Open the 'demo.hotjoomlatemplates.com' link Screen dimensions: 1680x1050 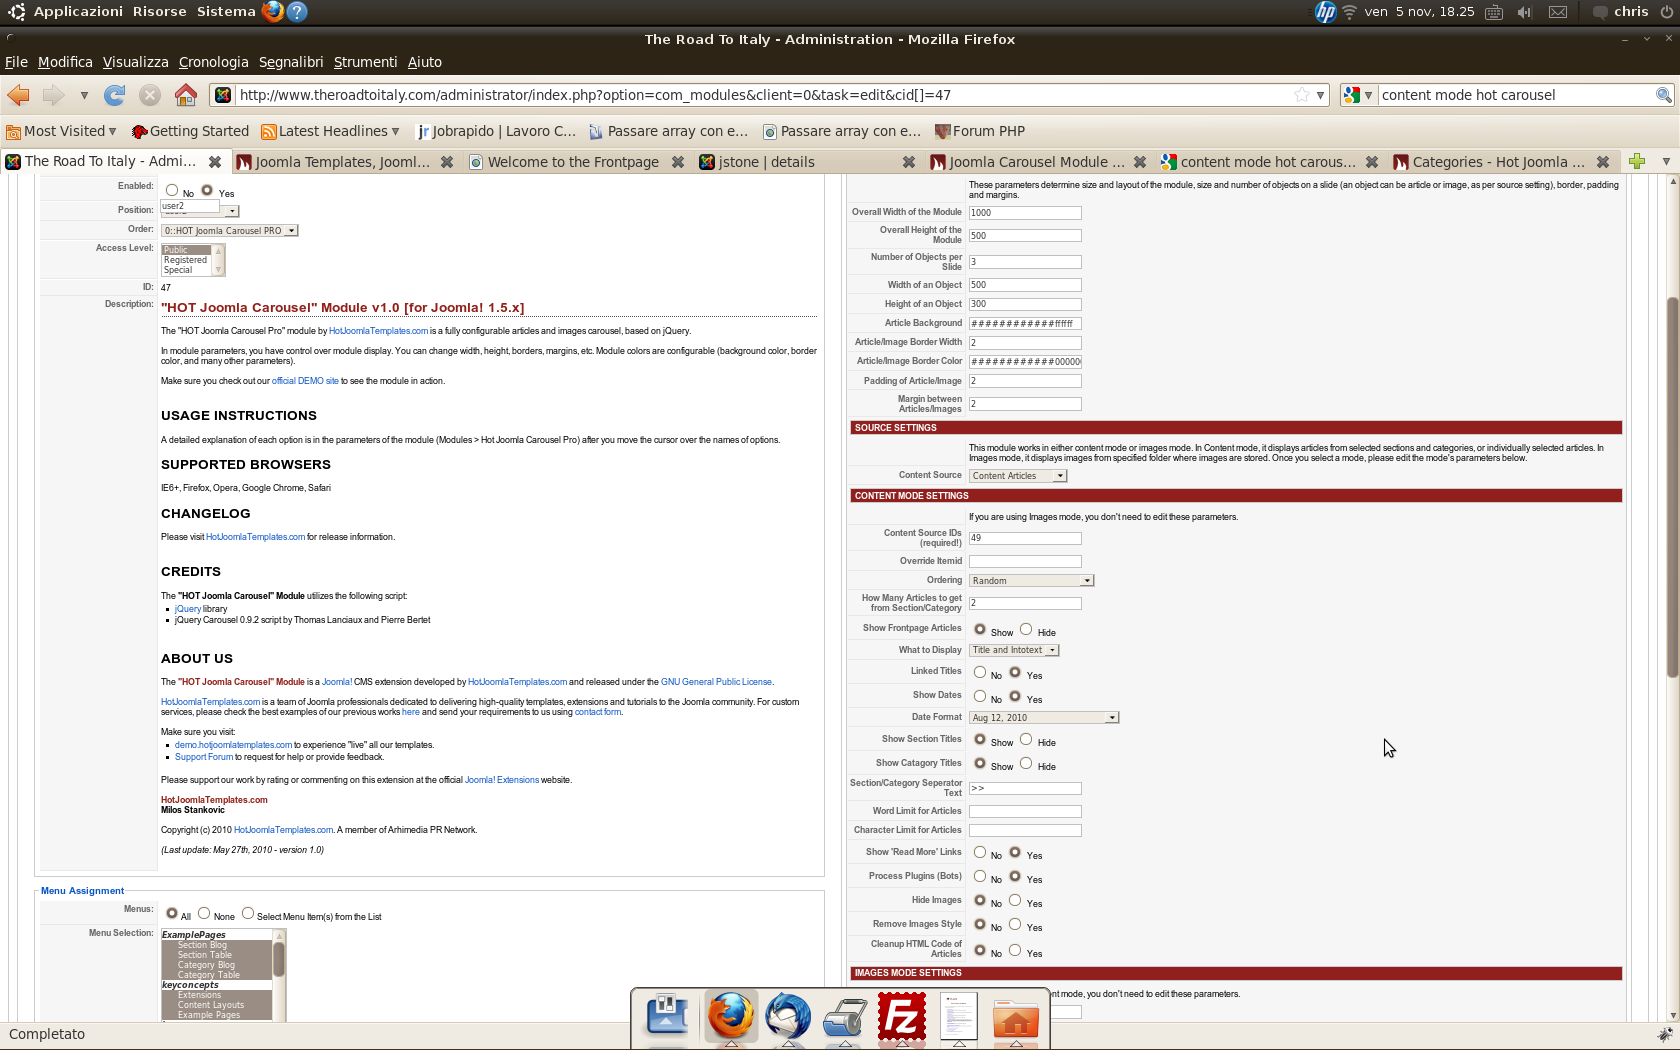[x=233, y=745]
